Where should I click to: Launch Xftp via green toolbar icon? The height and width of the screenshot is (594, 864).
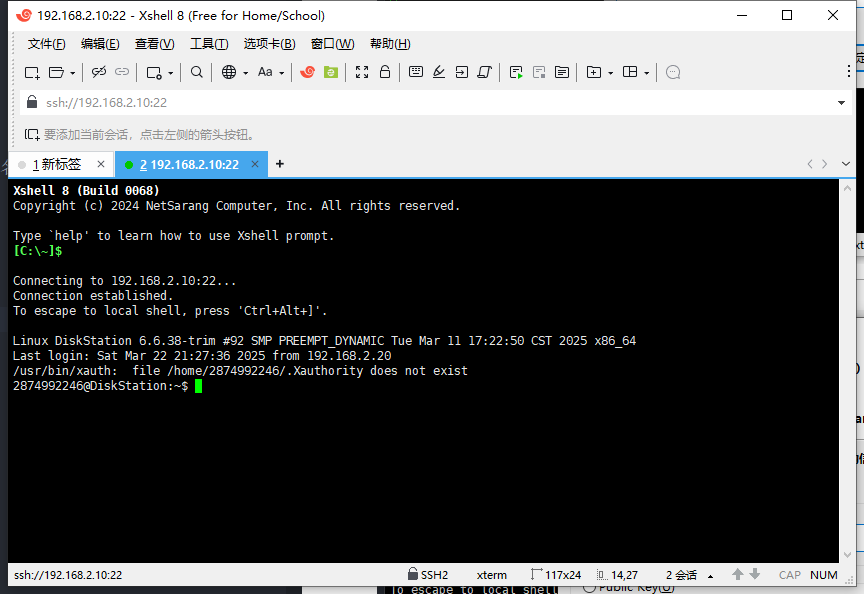tap(331, 72)
